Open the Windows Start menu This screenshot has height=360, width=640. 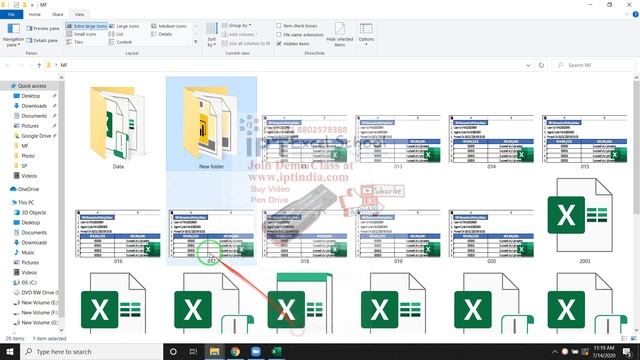pyautogui.click(x=10, y=351)
